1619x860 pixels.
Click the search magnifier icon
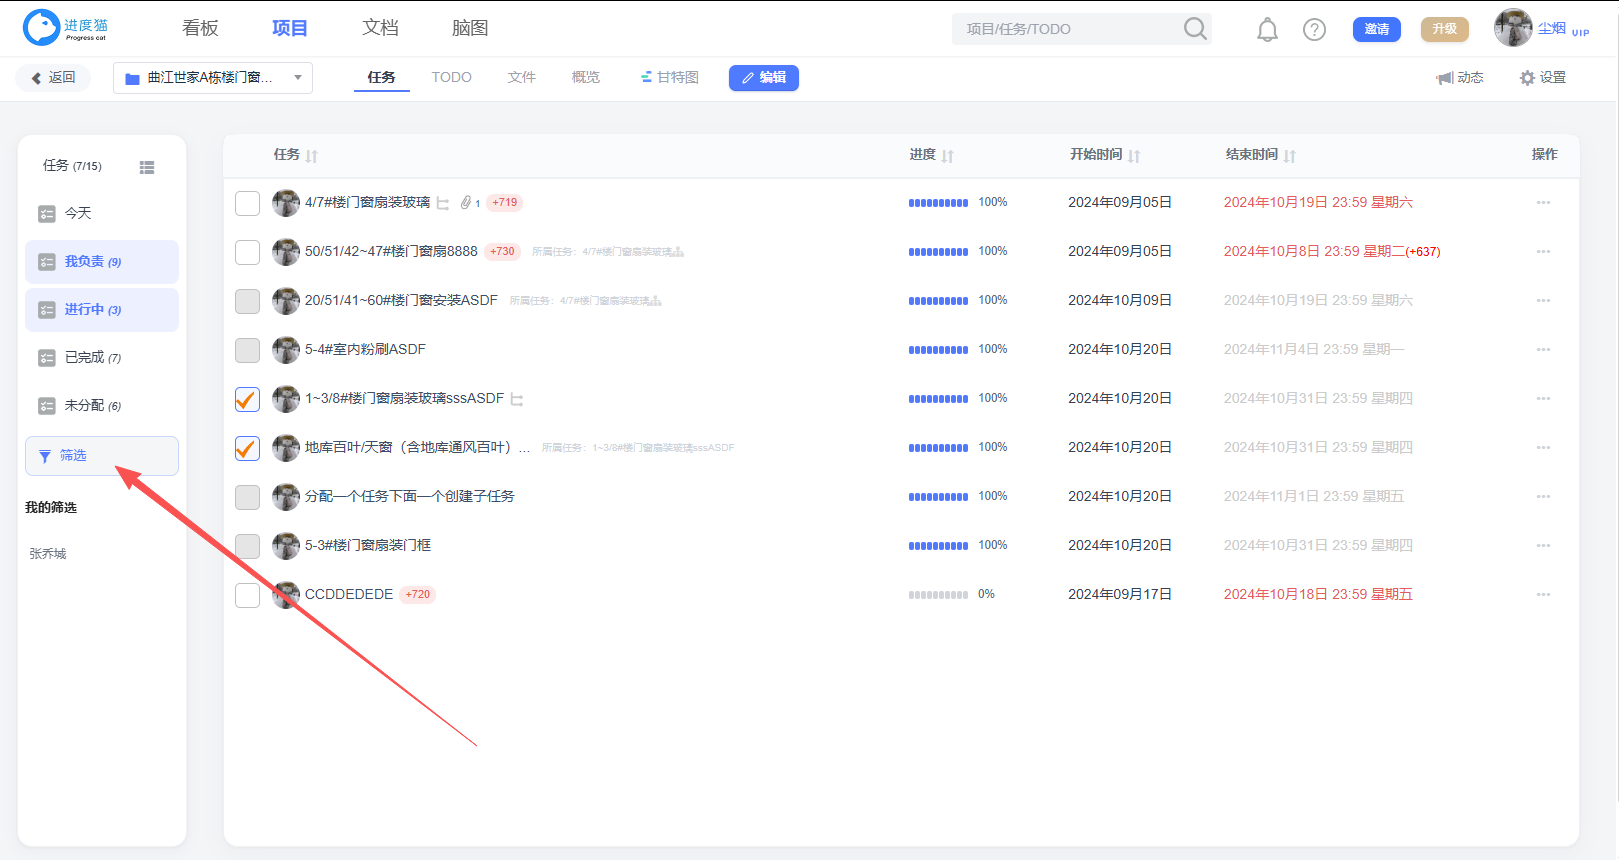[1195, 29]
